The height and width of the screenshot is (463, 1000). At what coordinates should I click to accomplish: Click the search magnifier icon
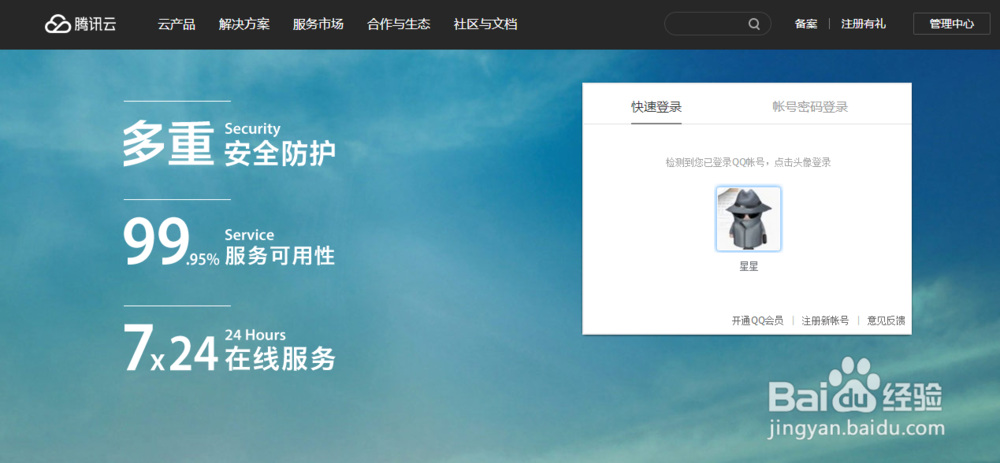(754, 24)
